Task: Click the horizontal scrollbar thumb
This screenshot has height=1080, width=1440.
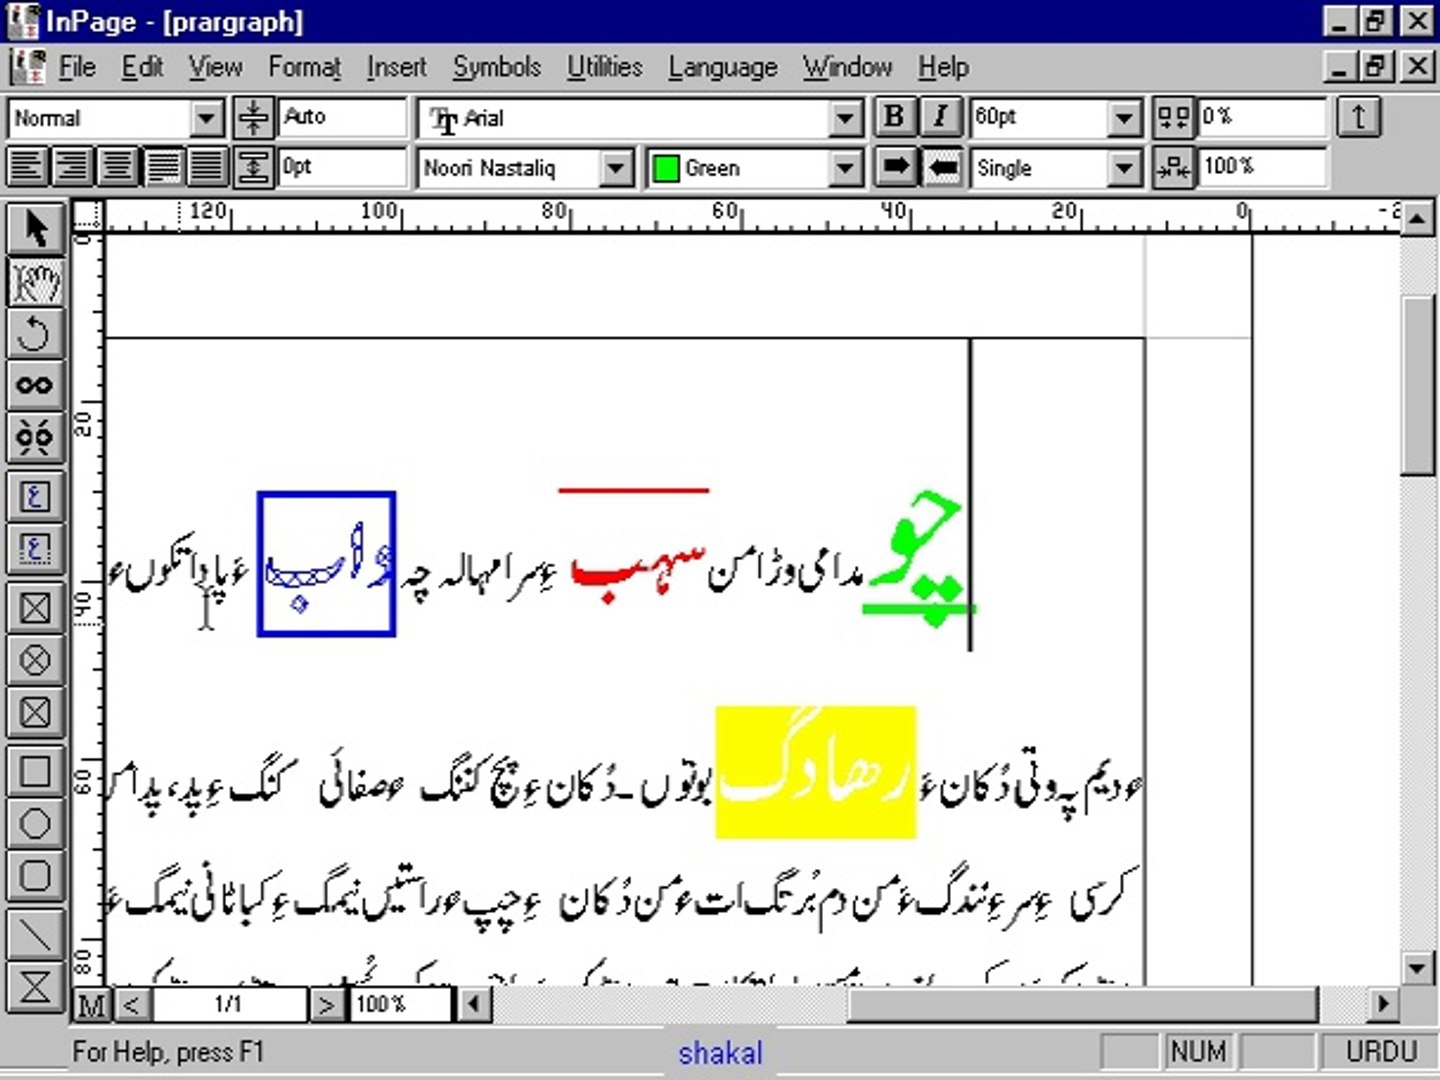Action: (x=1082, y=1004)
